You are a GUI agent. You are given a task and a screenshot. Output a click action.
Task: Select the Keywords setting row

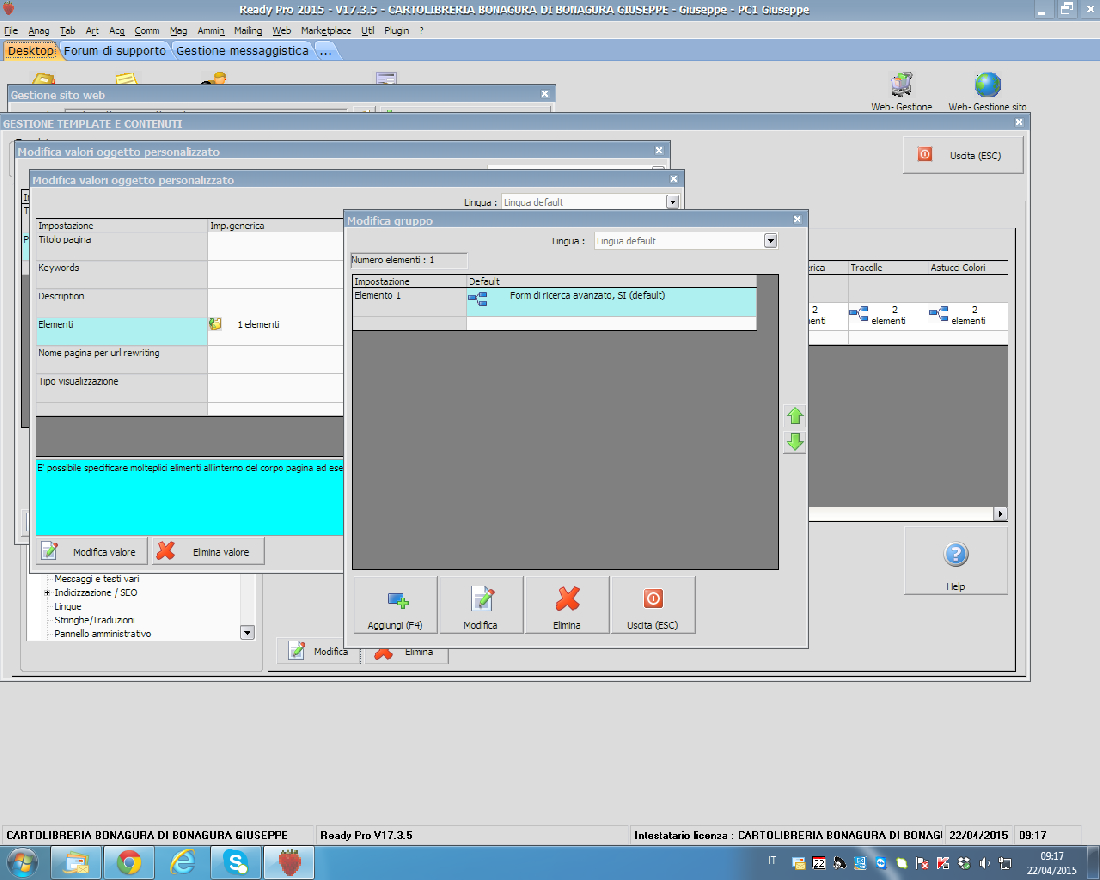pyautogui.click(x=121, y=274)
